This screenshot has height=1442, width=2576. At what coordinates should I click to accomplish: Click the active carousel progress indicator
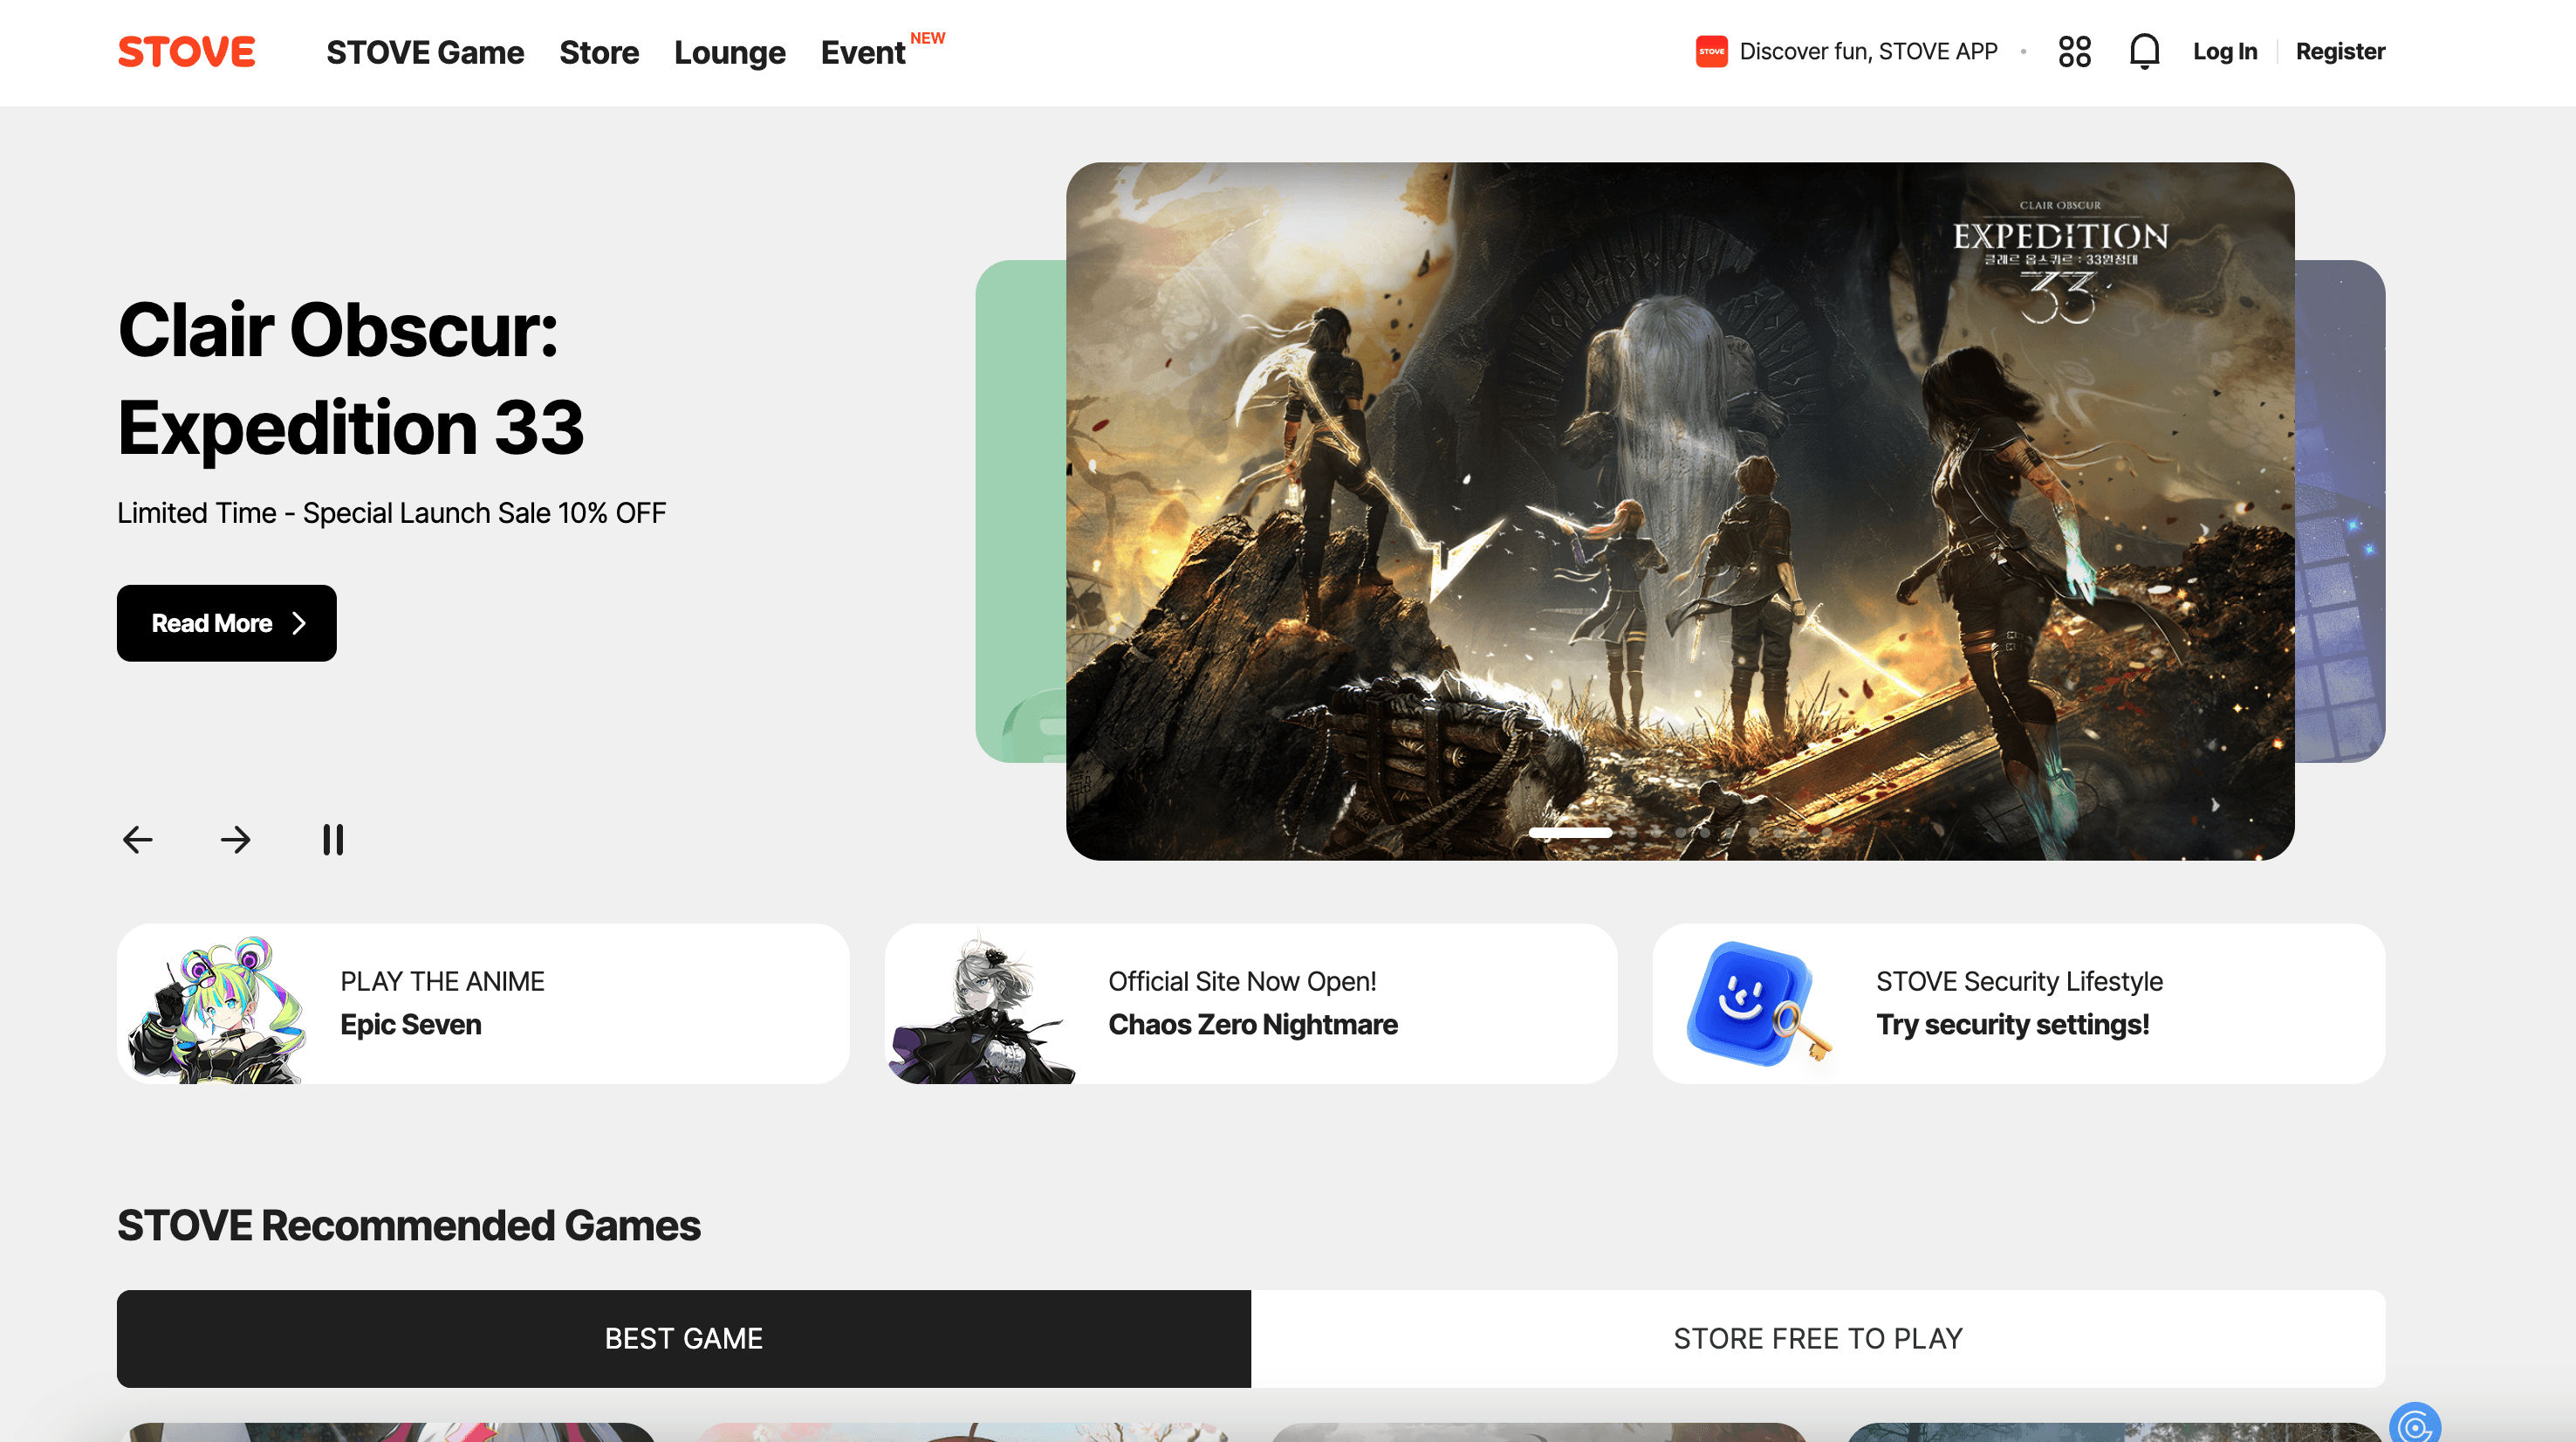(1570, 833)
